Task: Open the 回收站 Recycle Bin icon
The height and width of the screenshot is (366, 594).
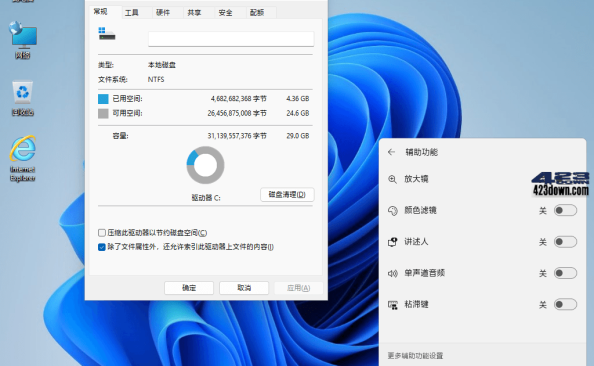Action: 23,98
